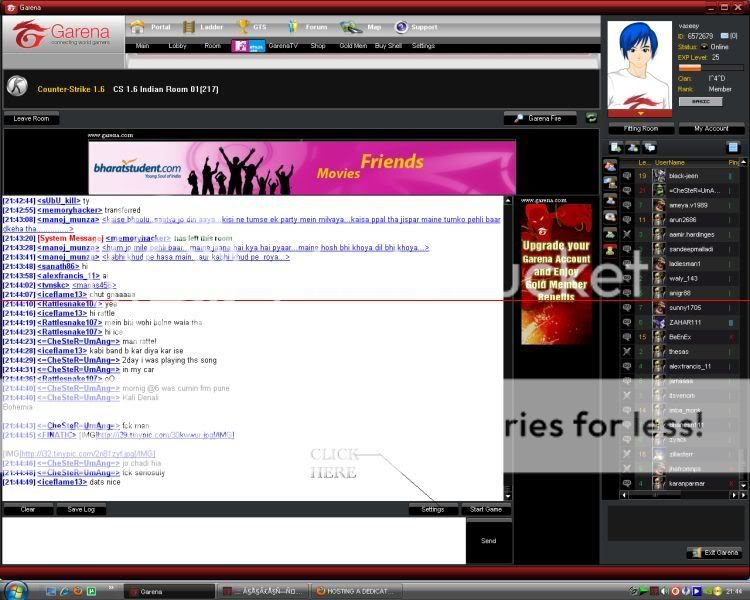Open the Portal home icon
Screen dimensions: 750x600
[x=138, y=27]
